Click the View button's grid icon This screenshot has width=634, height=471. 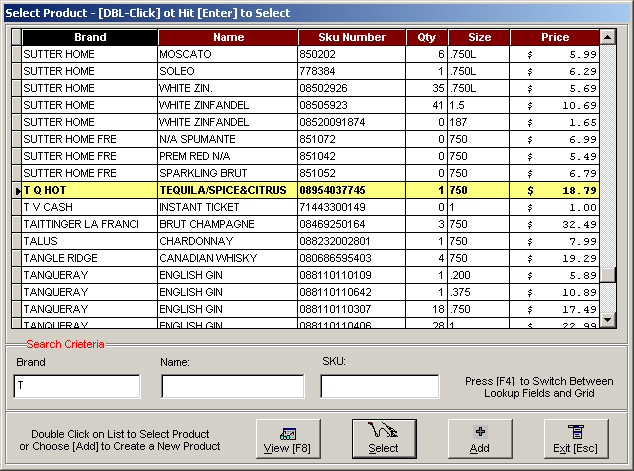coord(288,434)
